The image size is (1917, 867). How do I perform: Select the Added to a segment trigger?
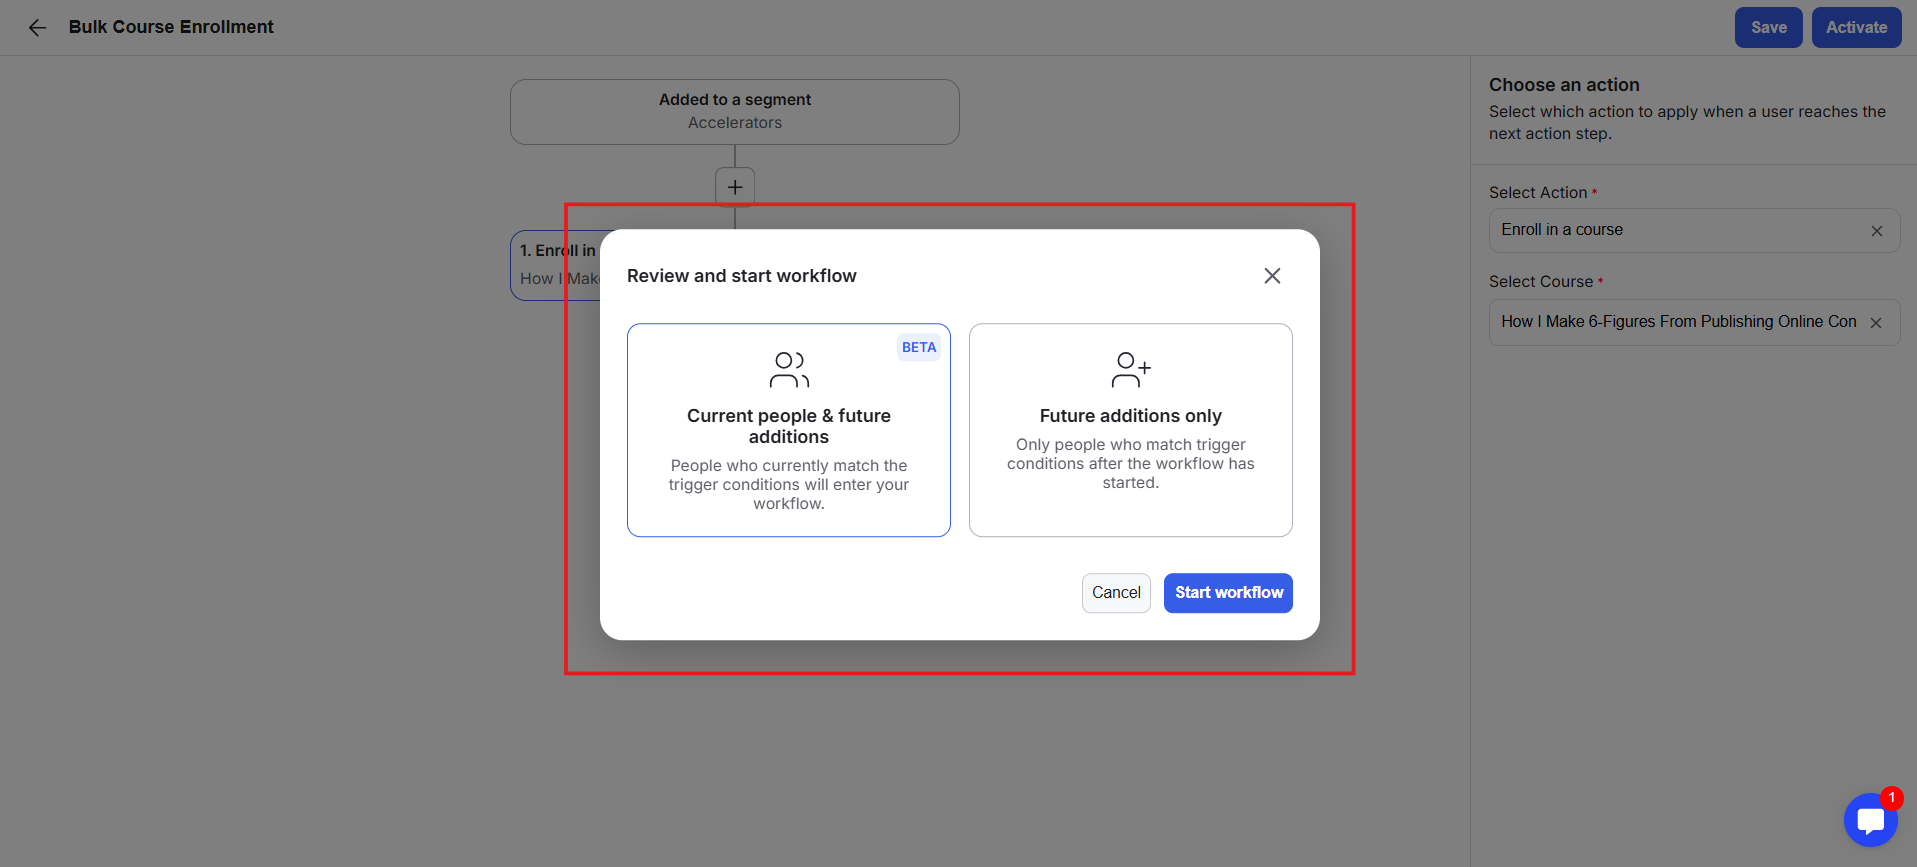click(735, 112)
